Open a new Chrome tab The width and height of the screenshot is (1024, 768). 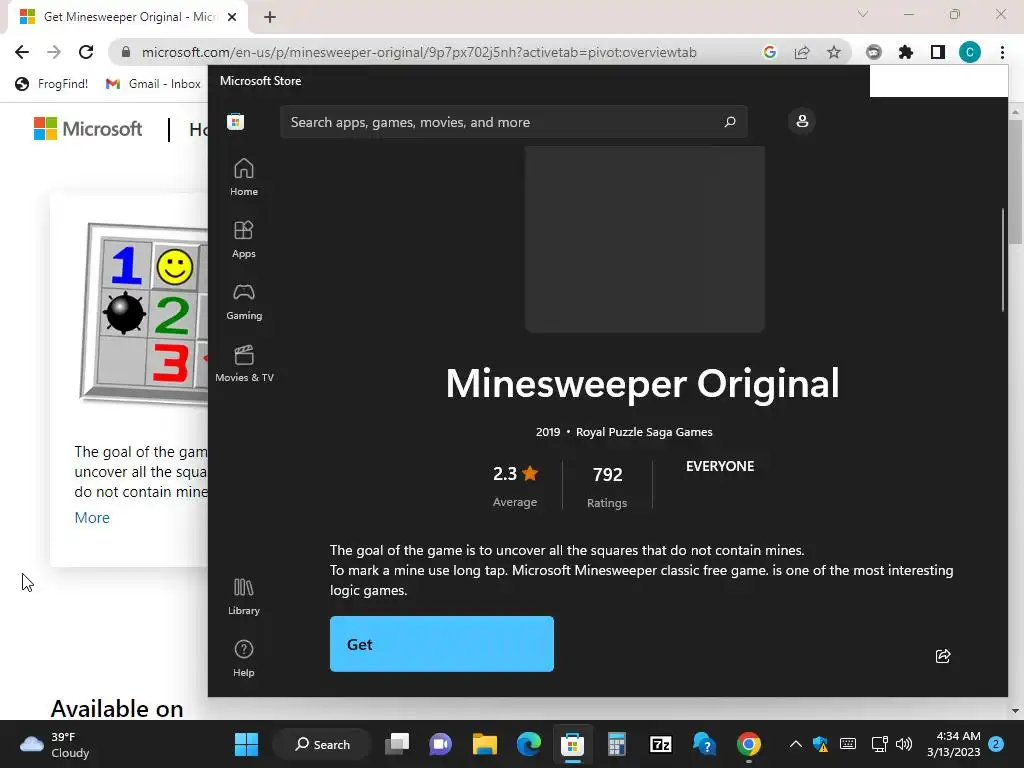click(270, 18)
